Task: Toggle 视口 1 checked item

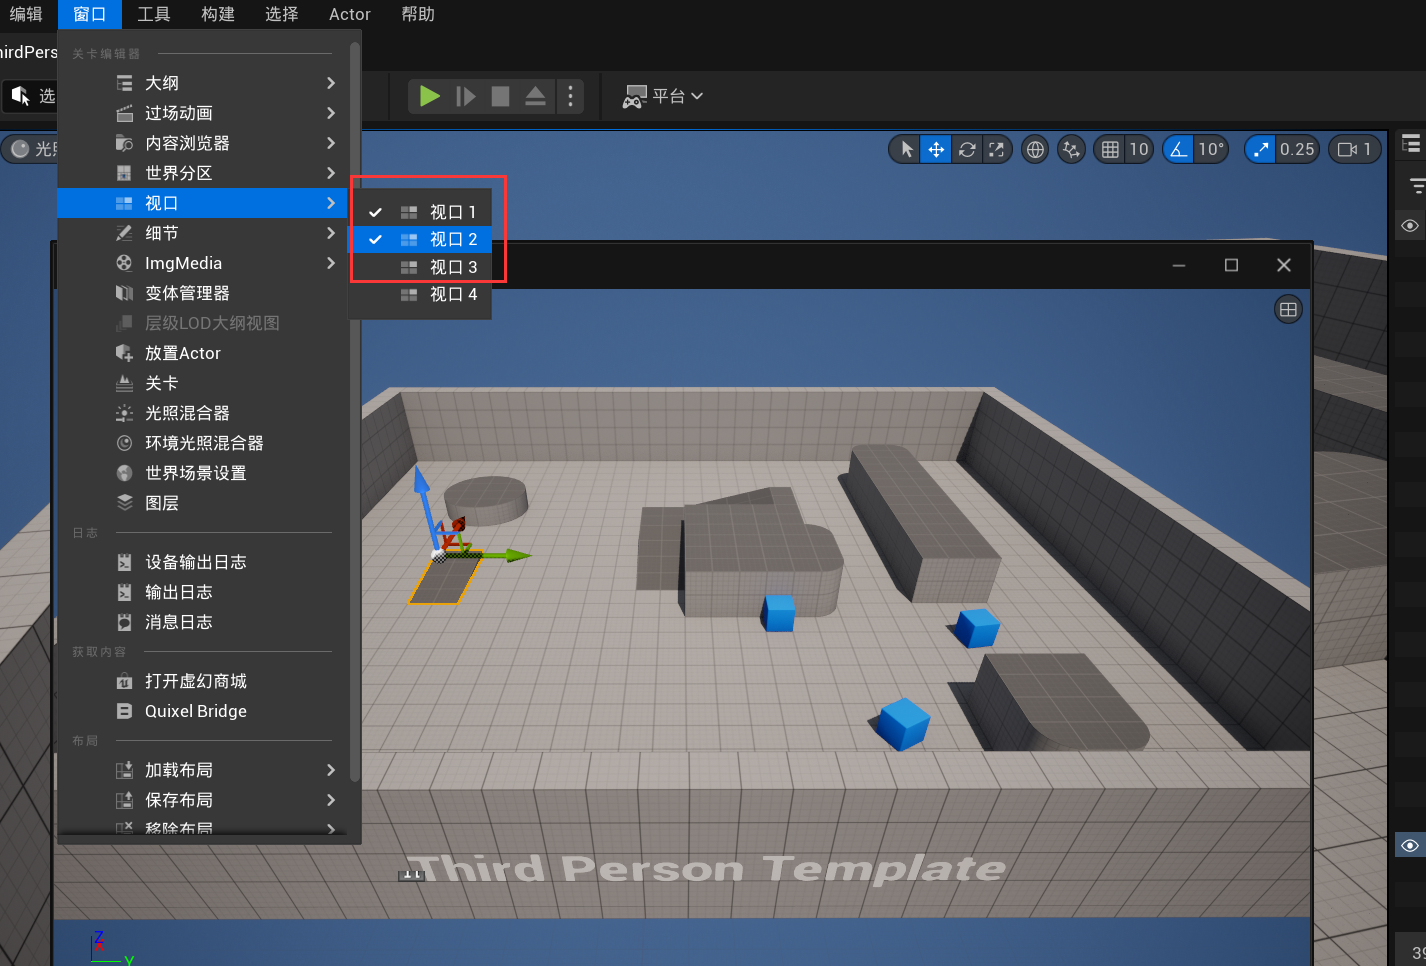Action: click(x=420, y=212)
